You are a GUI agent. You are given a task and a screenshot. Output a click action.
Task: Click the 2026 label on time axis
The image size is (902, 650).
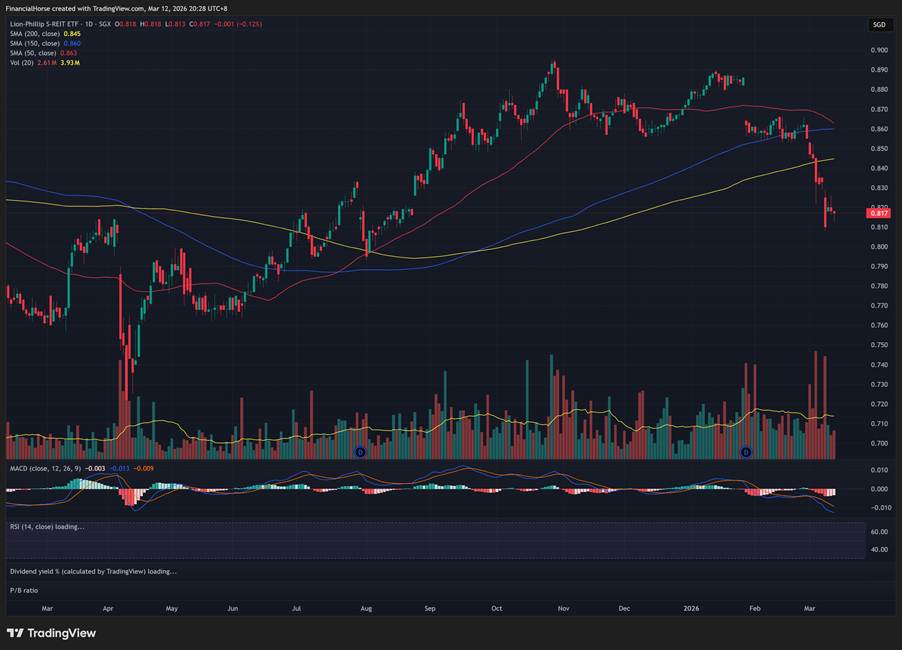point(691,607)
